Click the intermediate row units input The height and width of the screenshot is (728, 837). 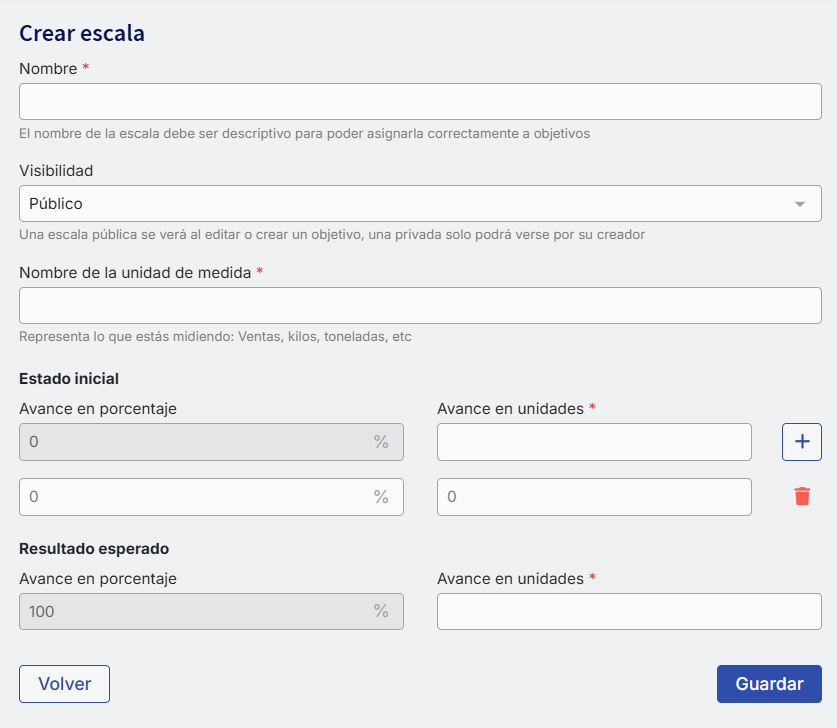[x=594, y=497]
